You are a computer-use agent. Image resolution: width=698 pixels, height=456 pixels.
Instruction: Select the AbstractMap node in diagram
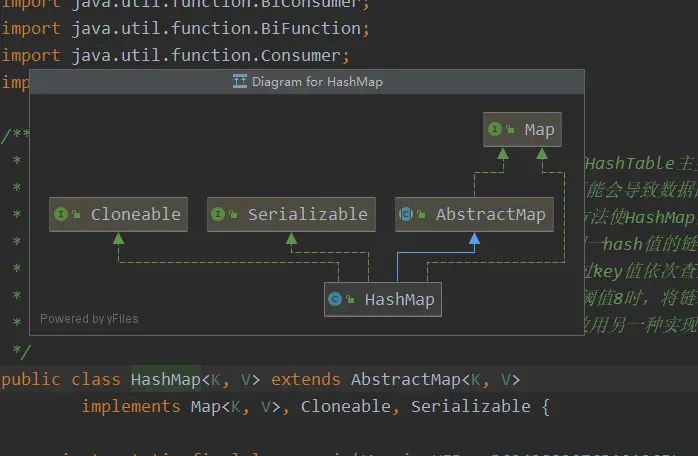pyautogui.click(x=474, y=214)
